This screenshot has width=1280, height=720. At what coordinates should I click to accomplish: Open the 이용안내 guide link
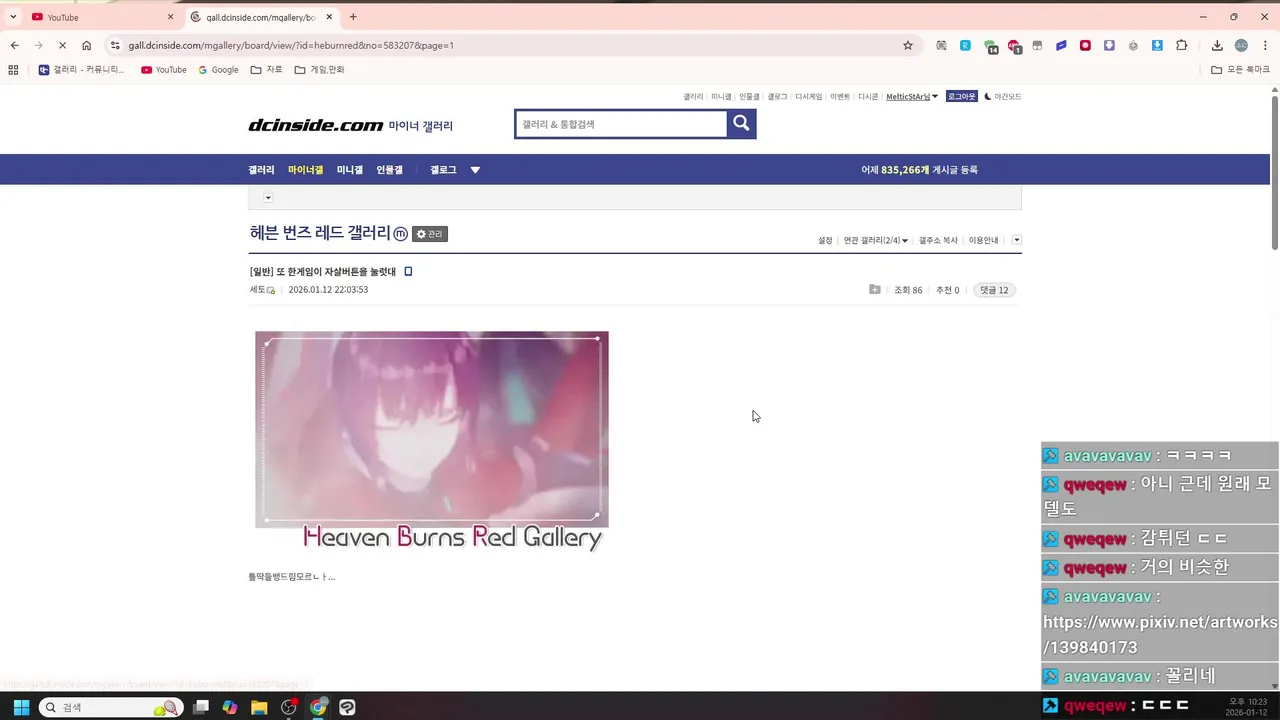(x=983, y=240)
